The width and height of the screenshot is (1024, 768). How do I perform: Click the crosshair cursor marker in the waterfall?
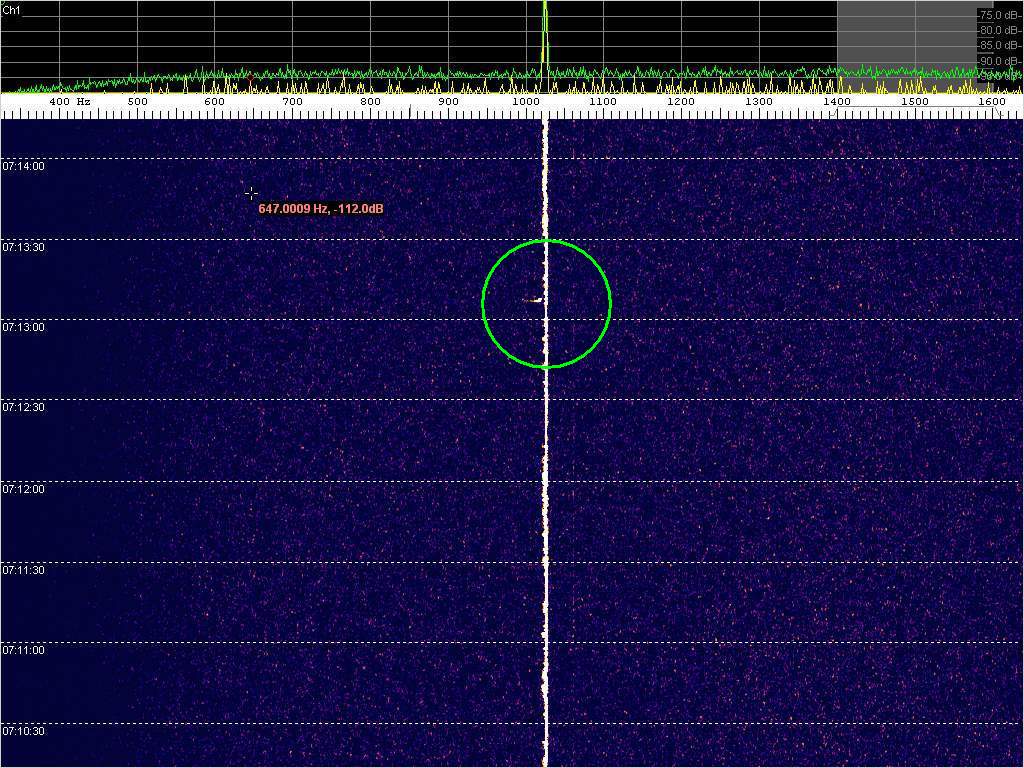tap(251, 193)
